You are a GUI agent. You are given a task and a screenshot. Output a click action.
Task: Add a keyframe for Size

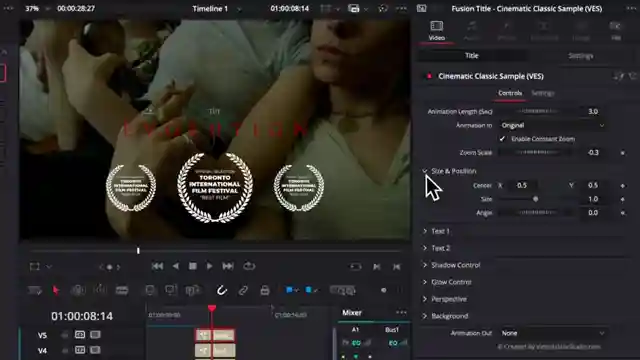click(x=622, y=199)
